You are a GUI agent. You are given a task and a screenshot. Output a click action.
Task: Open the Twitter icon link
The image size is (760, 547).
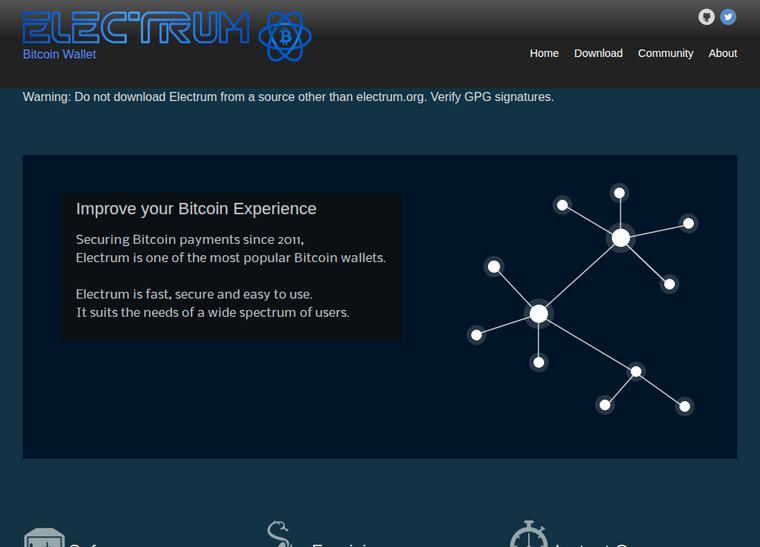[x=728, y=17]
